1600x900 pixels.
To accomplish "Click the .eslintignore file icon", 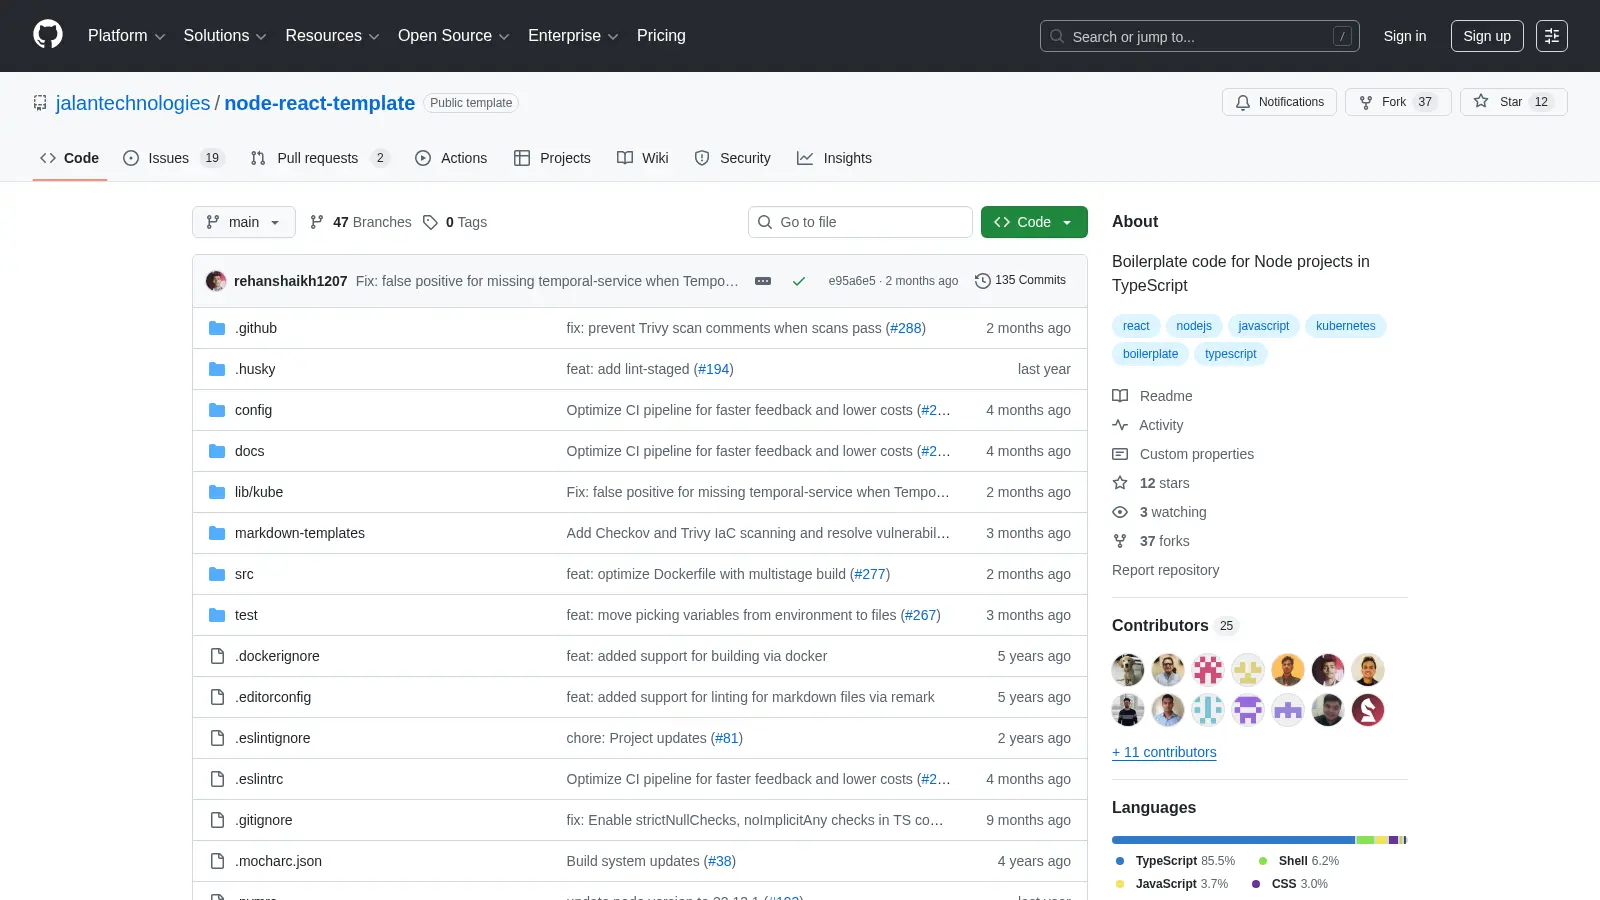I will pos(217,738).
